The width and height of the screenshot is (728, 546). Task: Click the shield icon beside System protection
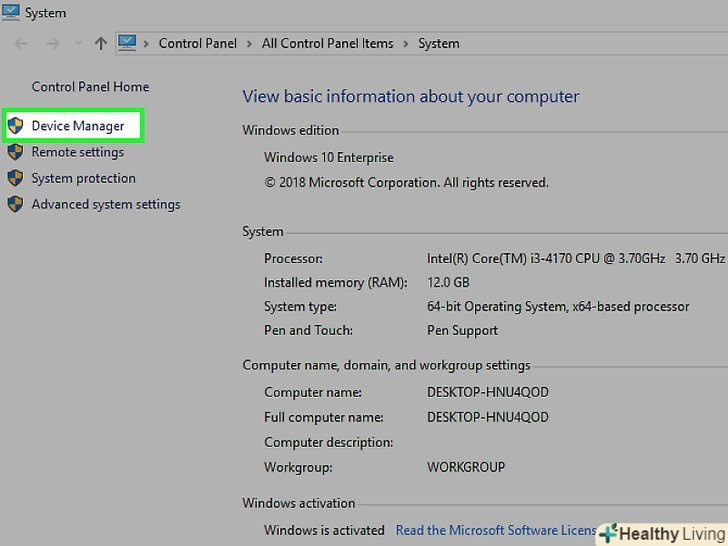point(15,178)
